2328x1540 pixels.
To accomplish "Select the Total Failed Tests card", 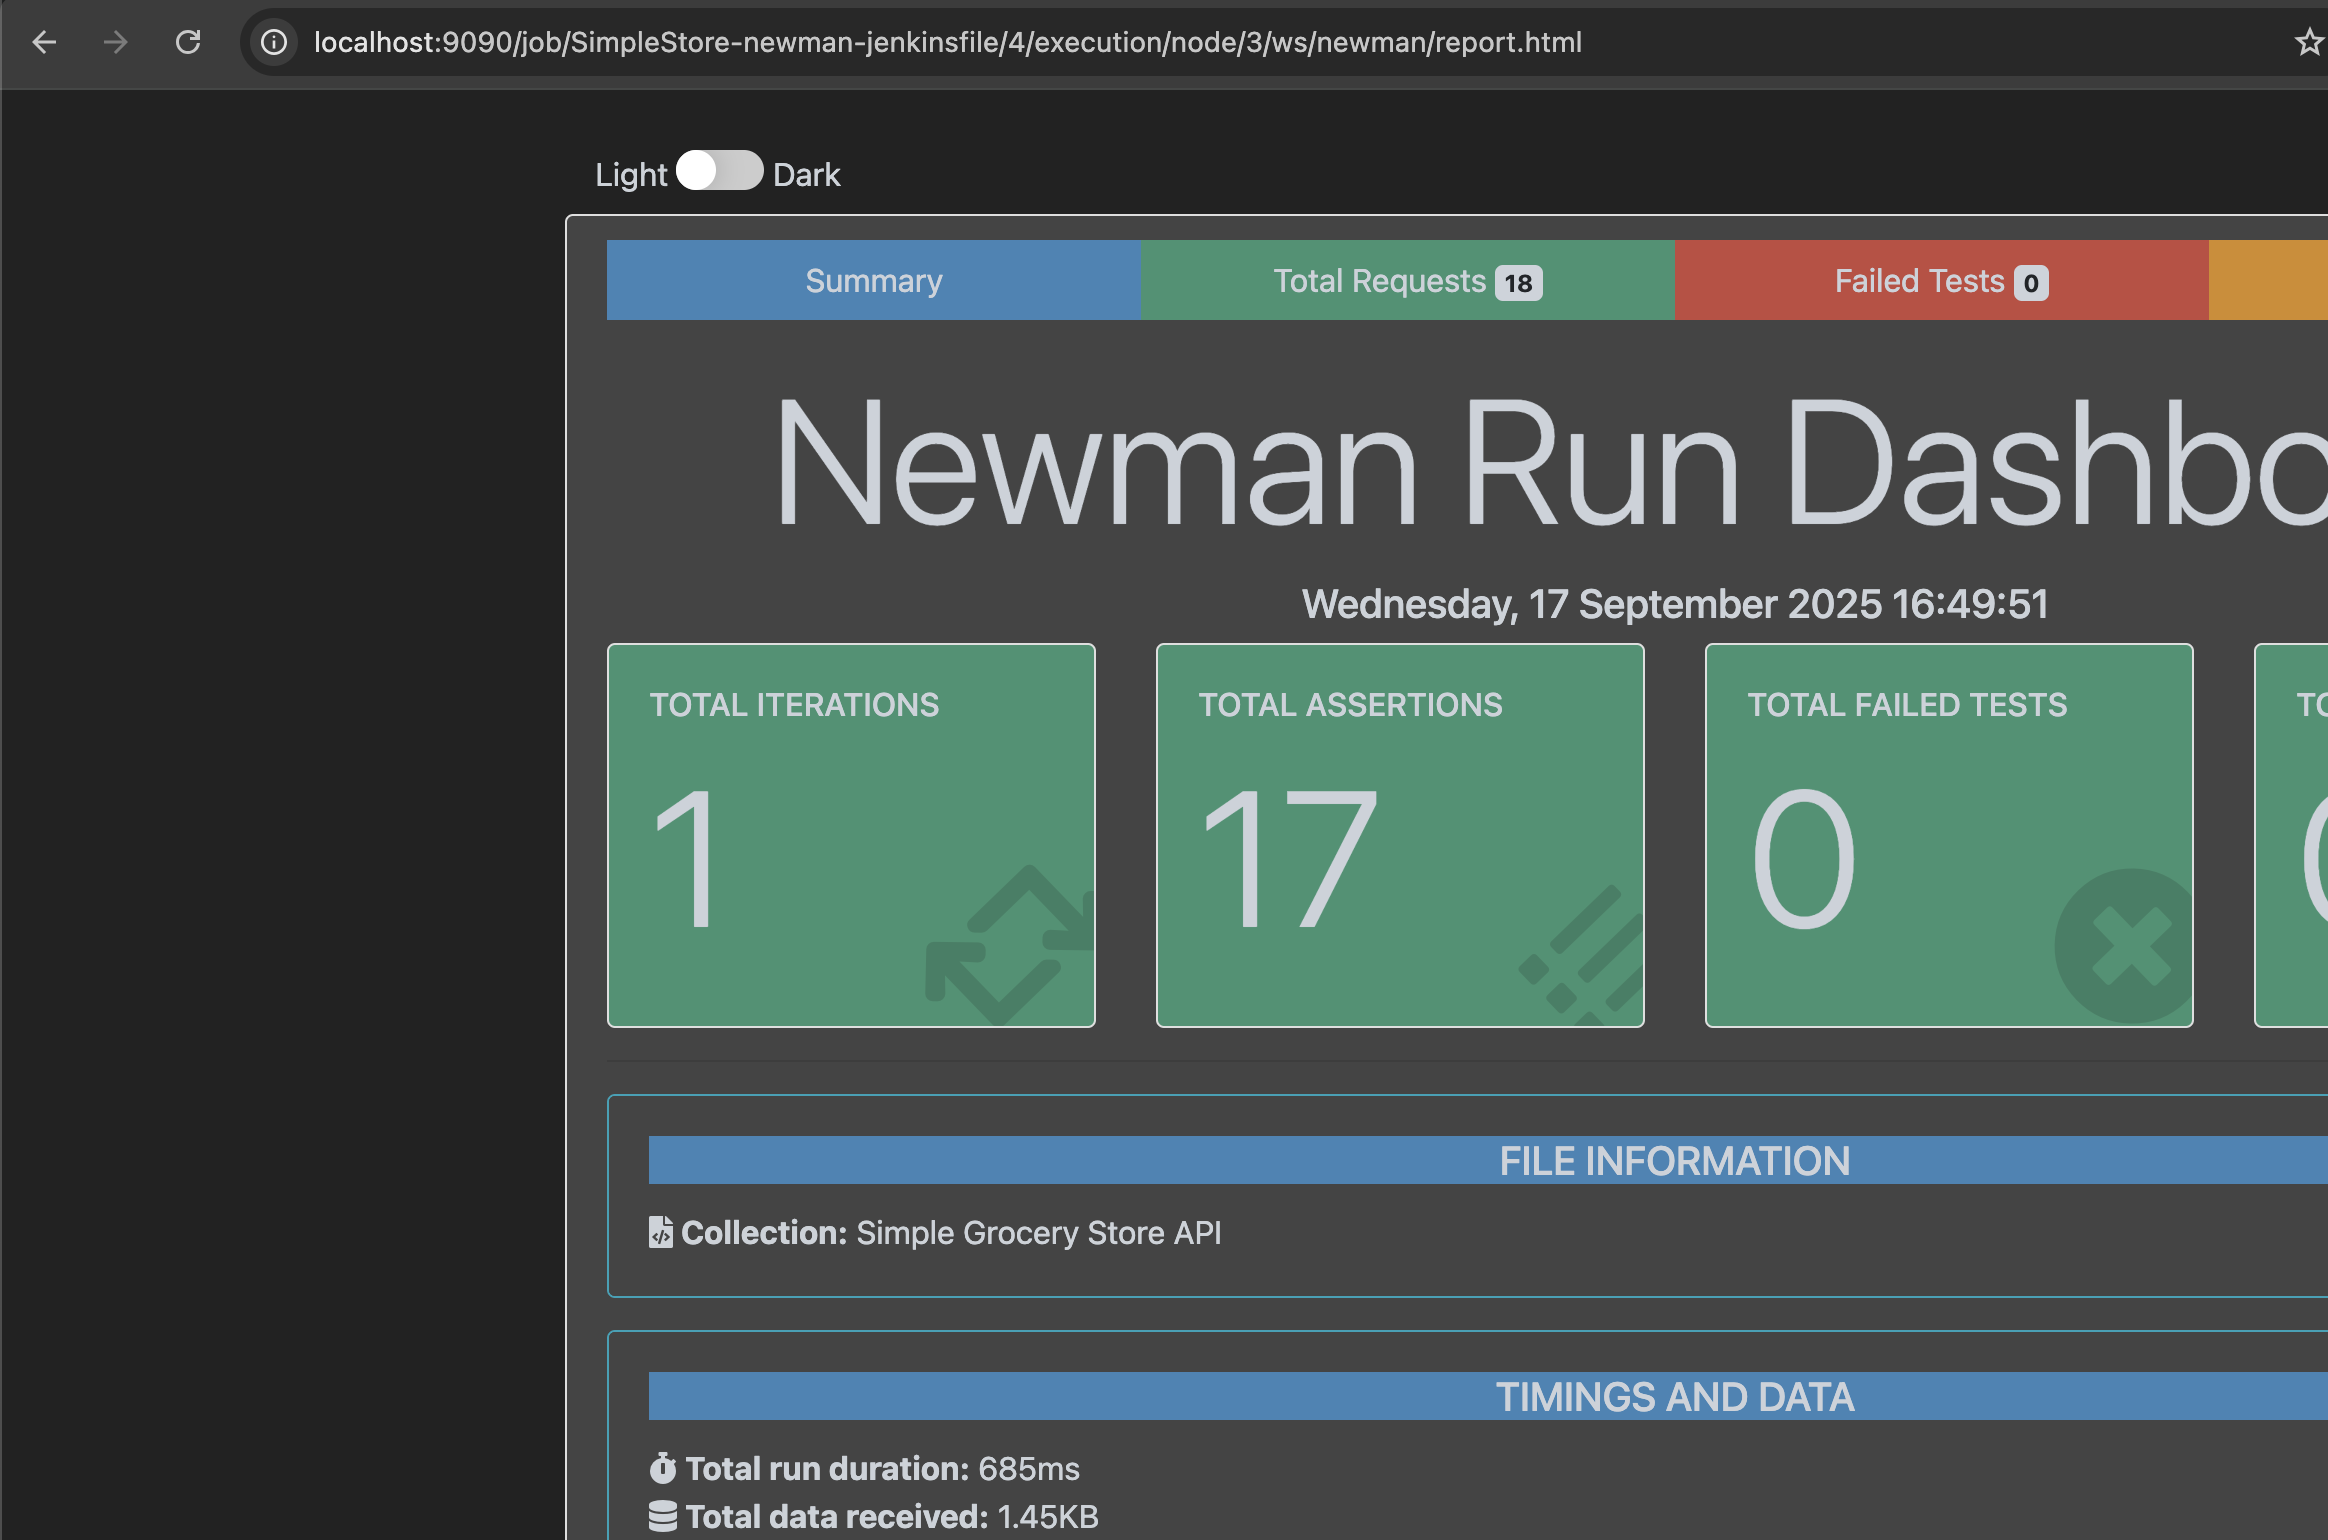I will pyautogui.click(x=1949, y=835).
